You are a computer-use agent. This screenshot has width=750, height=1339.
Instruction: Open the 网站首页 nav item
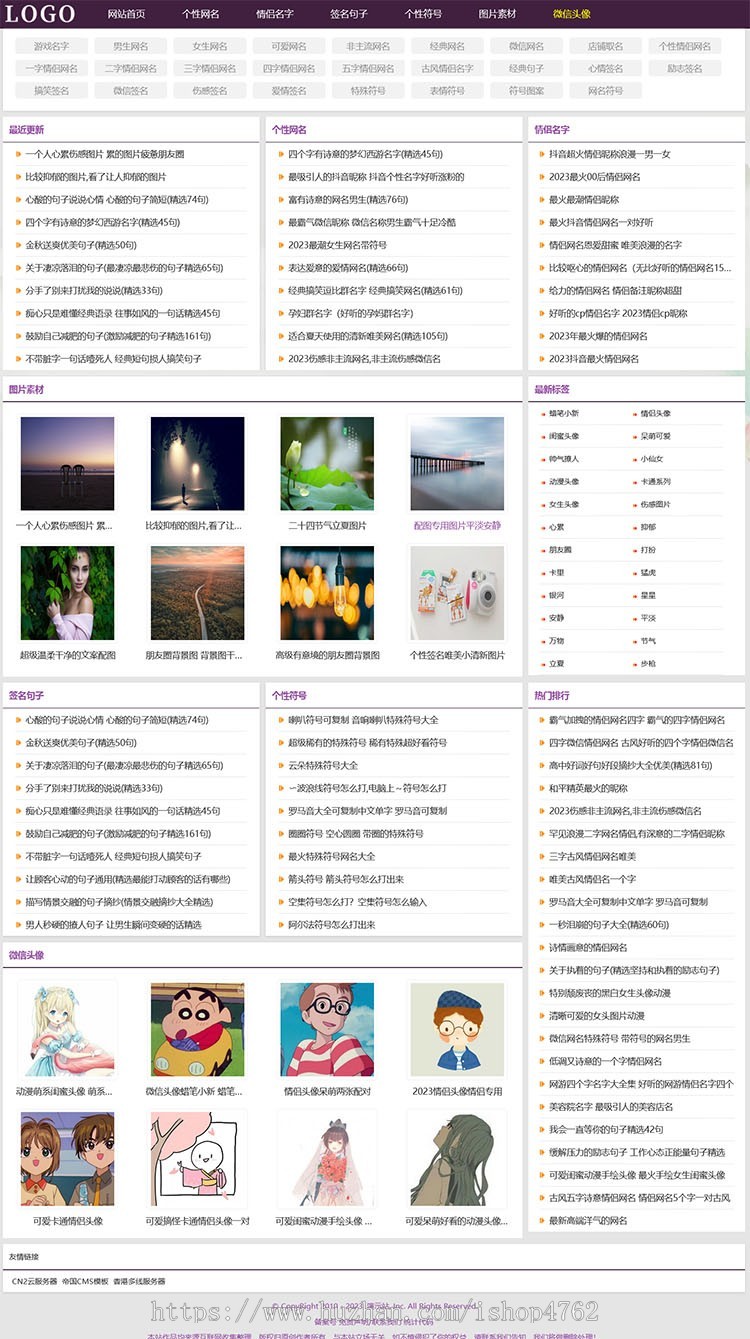(x=126, y=14)
